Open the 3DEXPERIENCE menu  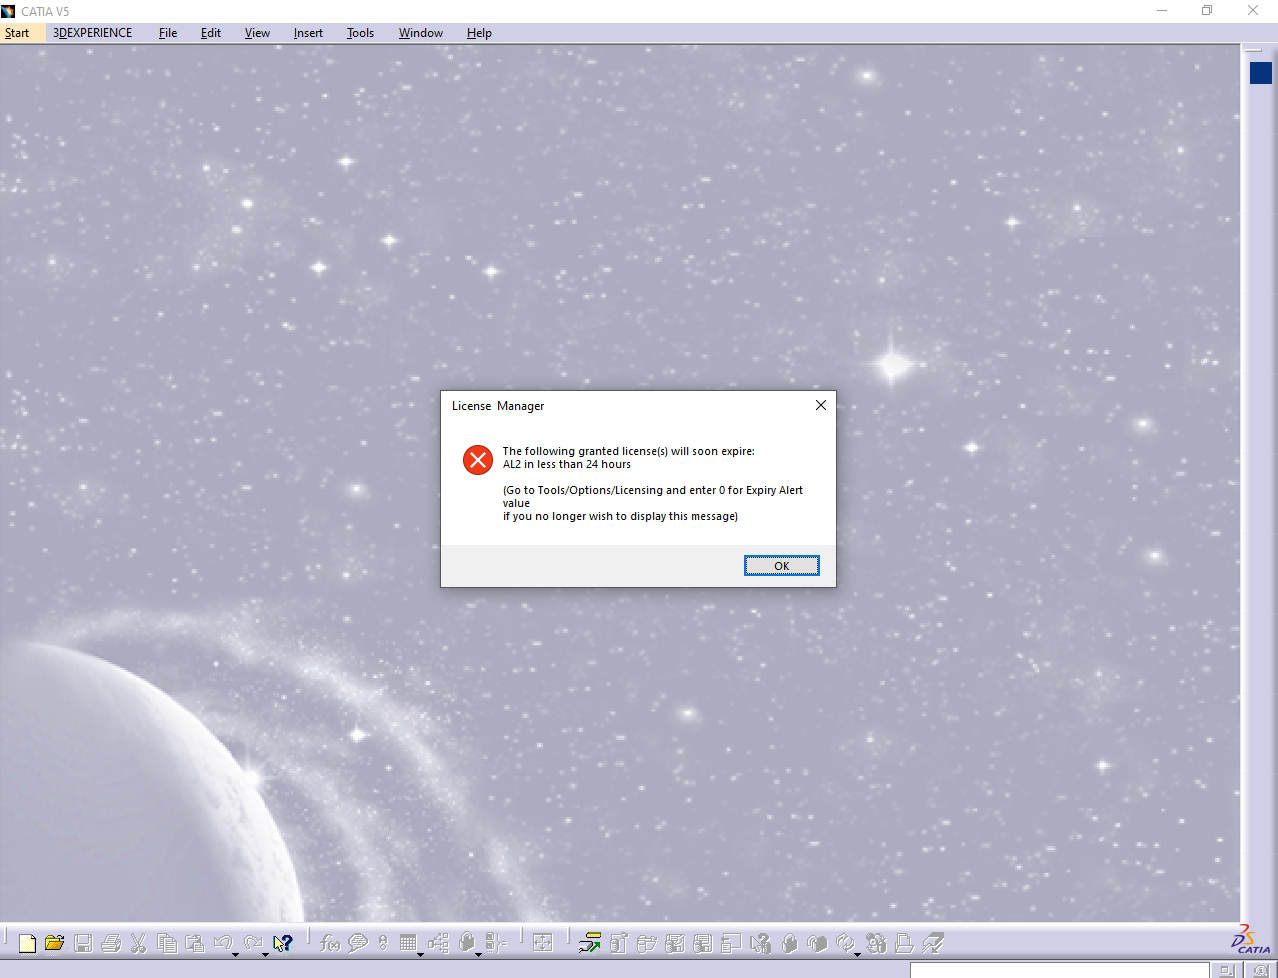coord(92,33)
